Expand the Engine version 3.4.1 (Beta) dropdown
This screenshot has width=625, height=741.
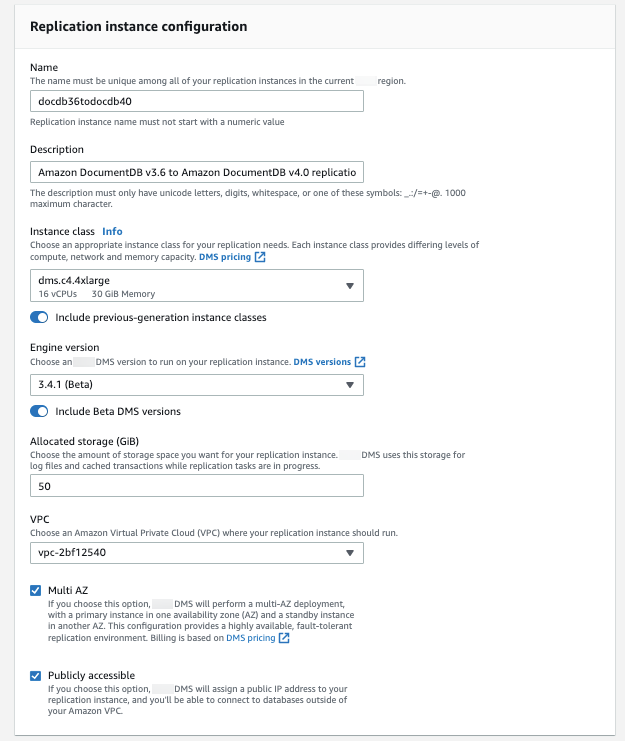click(197, 385)
